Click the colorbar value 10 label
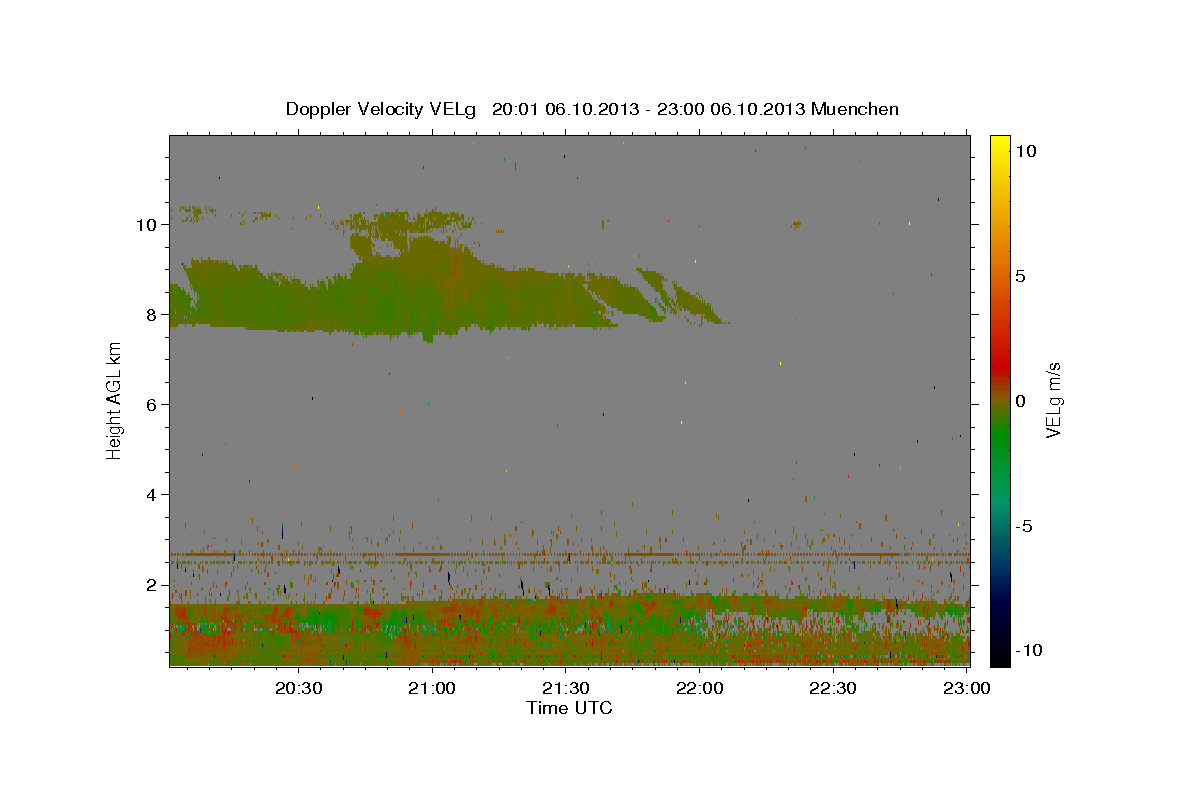Screen dimensions: 1200x800 pyautogui.click(x=1026, y=151)
